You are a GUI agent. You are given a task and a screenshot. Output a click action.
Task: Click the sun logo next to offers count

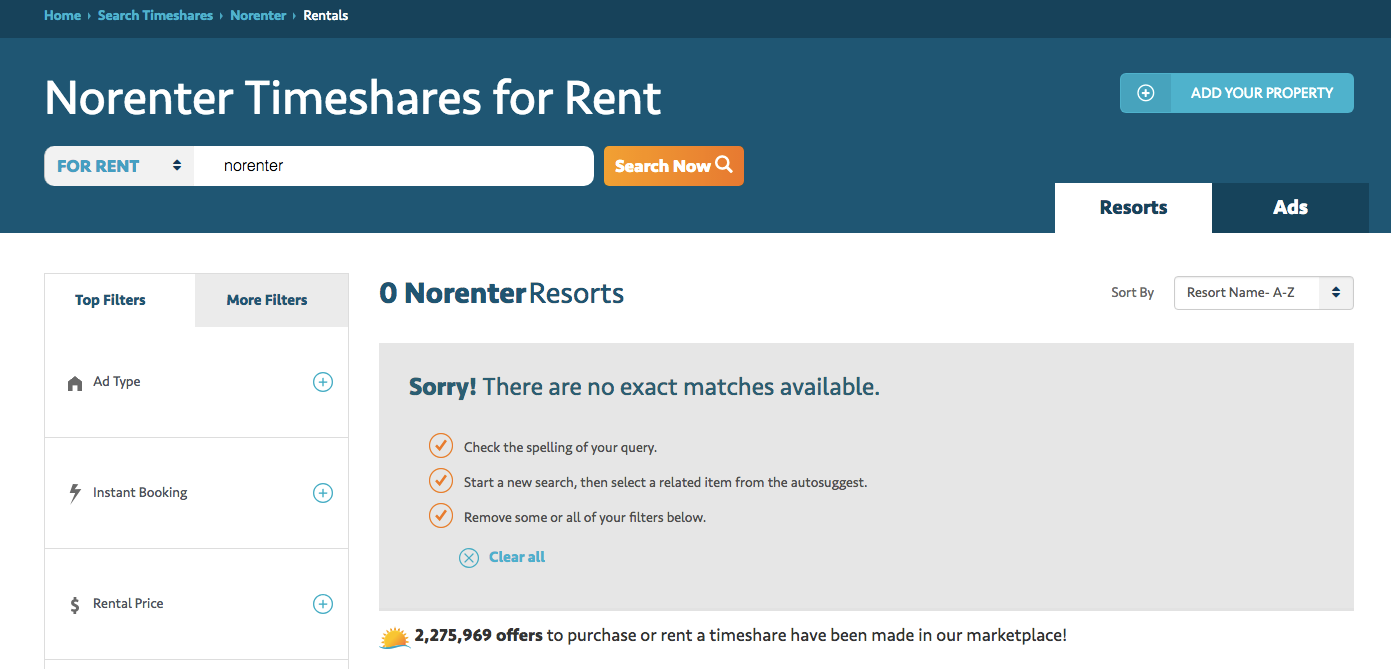tap(395, 636)
